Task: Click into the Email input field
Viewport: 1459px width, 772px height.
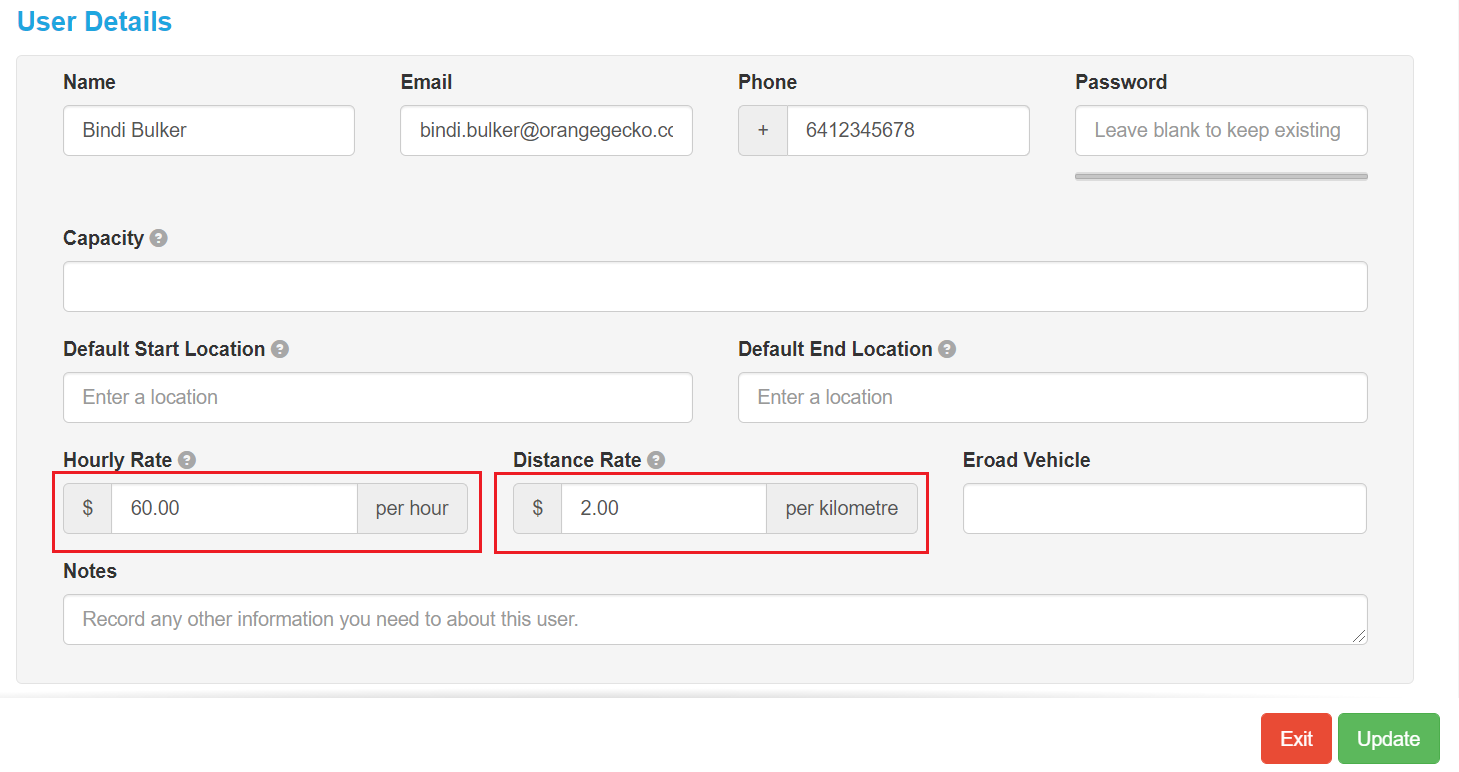Action: click(546, 130)
